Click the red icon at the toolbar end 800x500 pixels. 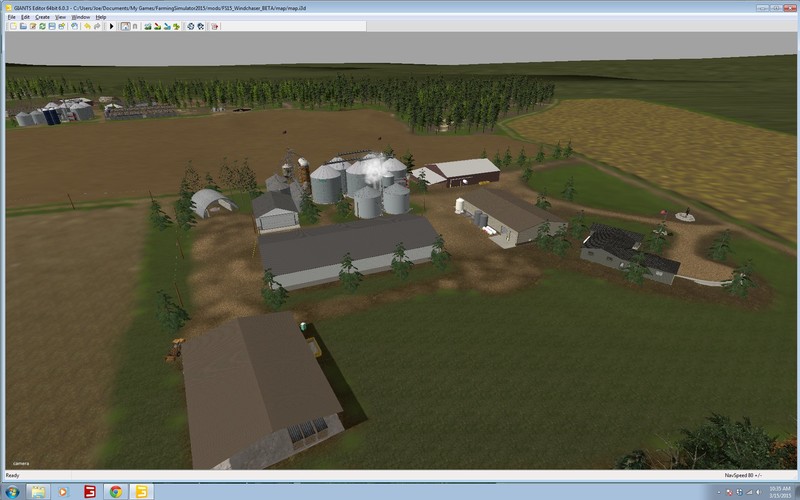click(x=212, y=26)
